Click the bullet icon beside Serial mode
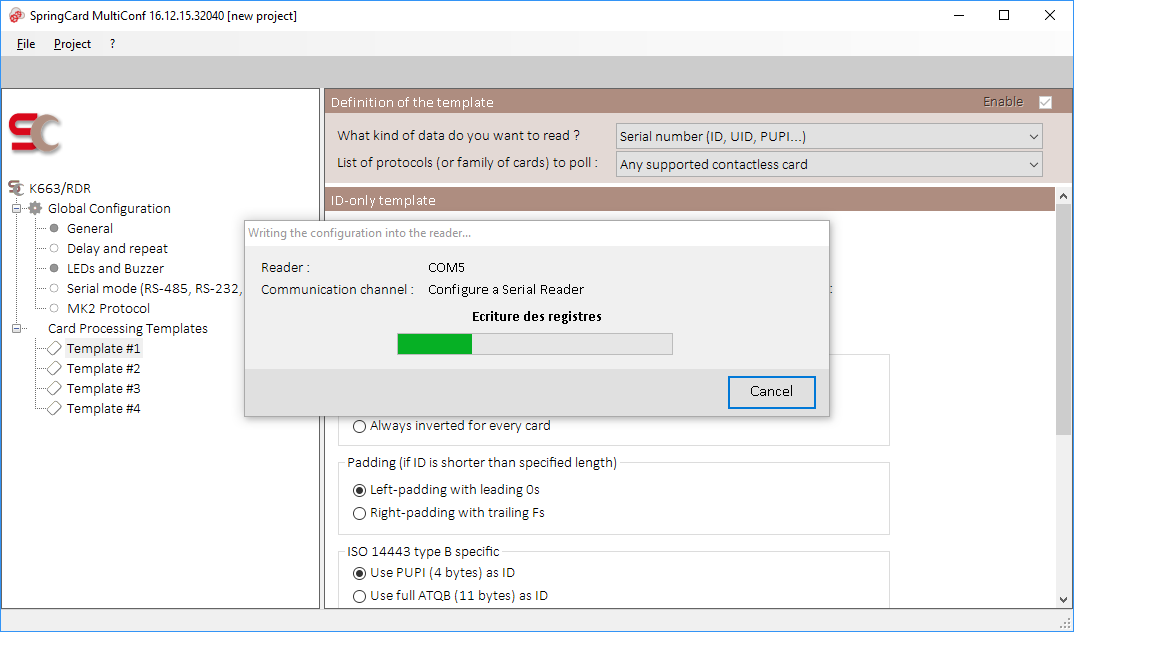Screen dimensions: 1152x648 [54, 288]
